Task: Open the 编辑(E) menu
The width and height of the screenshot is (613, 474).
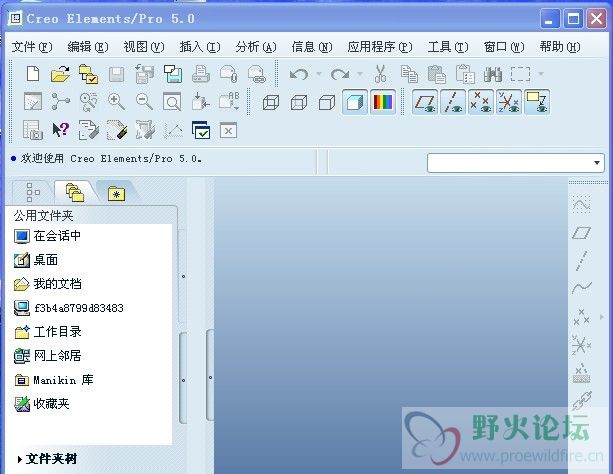Action: pos(88,47)
